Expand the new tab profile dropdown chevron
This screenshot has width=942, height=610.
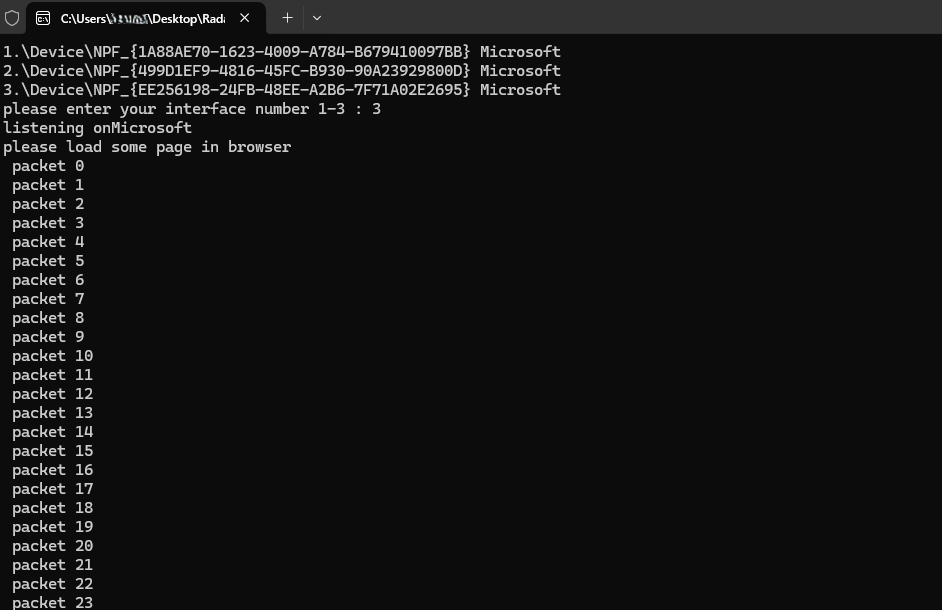click(317, 18)
